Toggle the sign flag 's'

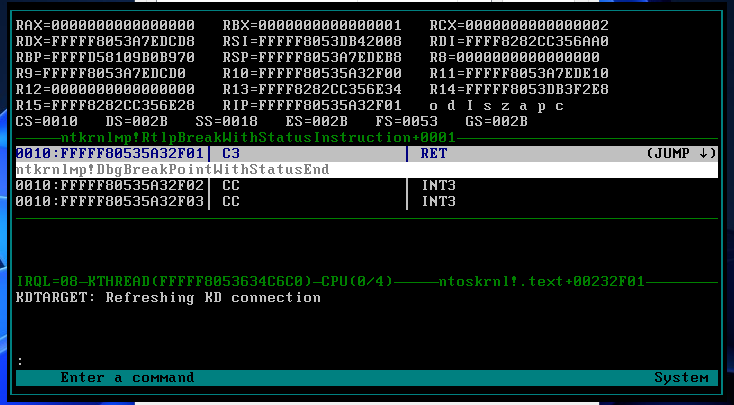(x=487, y=106)
